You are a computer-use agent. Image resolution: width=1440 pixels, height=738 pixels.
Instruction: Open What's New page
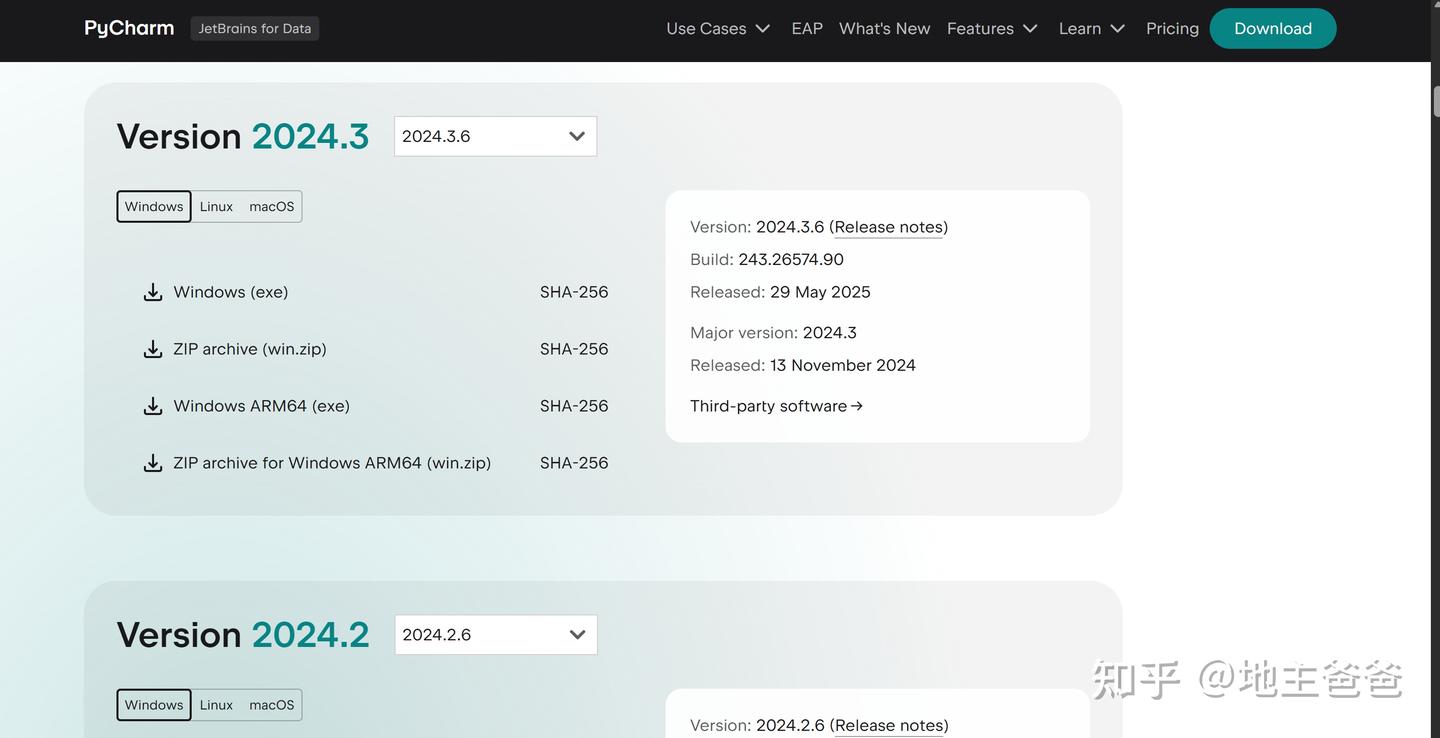885,28
